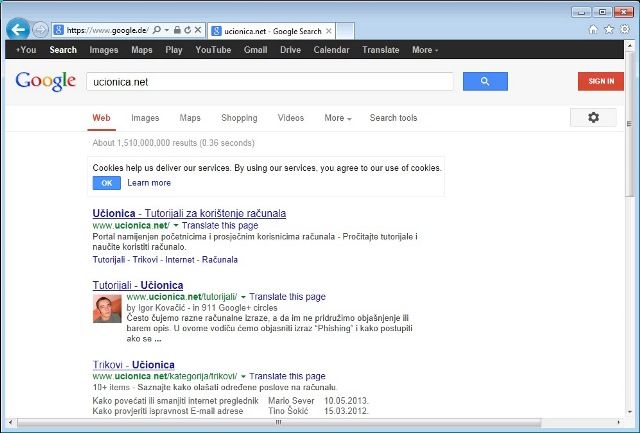Click Igor Kovačić author photo thumbnail
Image resolution: width=640 pixels, height=433 pixels.
107,309
